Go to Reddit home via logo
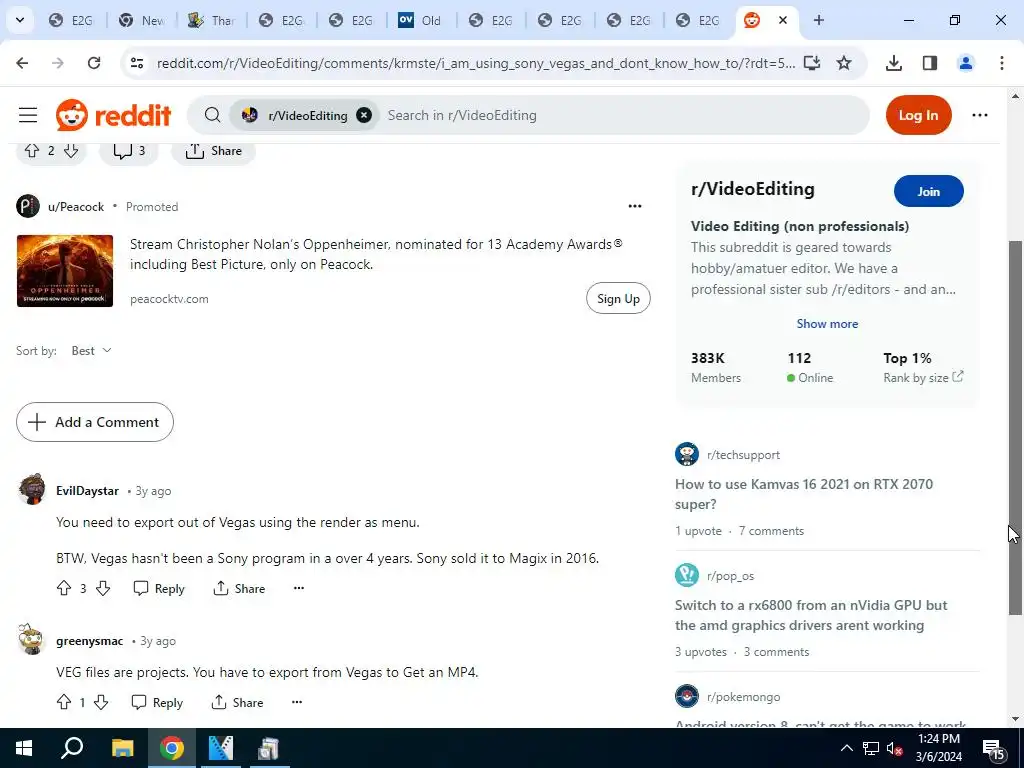The width and height of the screenshot is (1024, 768). click(x=114, y=115)
